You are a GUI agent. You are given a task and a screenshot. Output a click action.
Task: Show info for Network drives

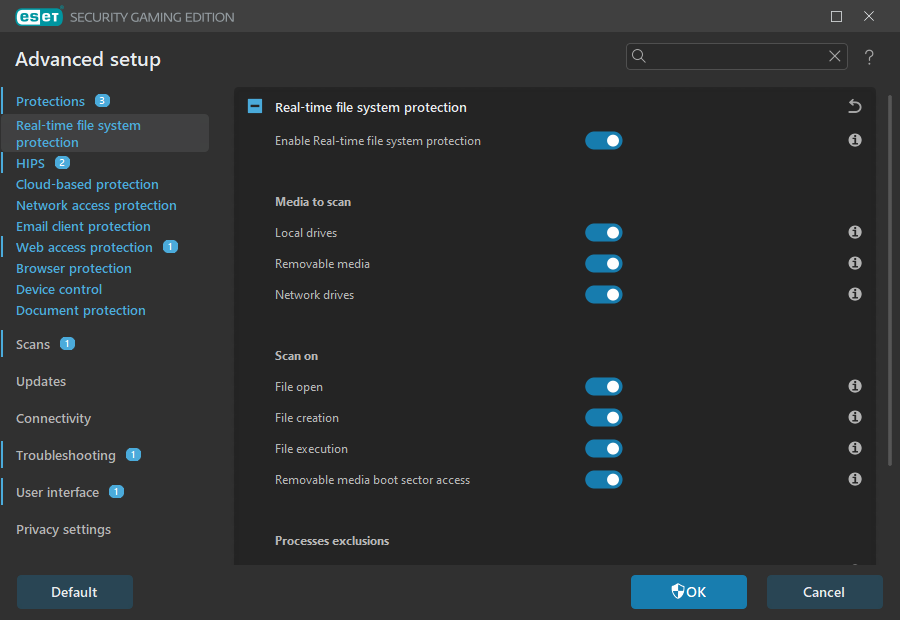tap(855, 294)
